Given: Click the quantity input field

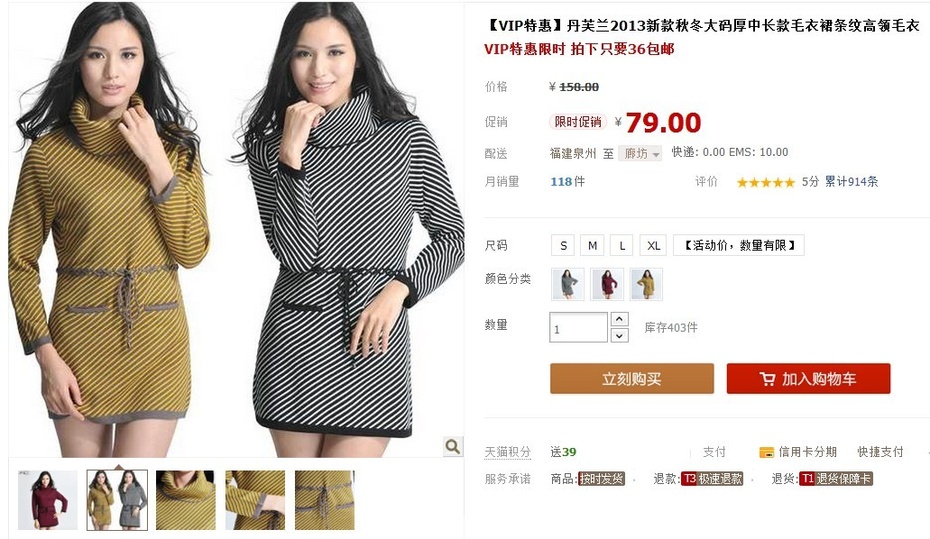Looking at the screenshot, I should [578, 327].
